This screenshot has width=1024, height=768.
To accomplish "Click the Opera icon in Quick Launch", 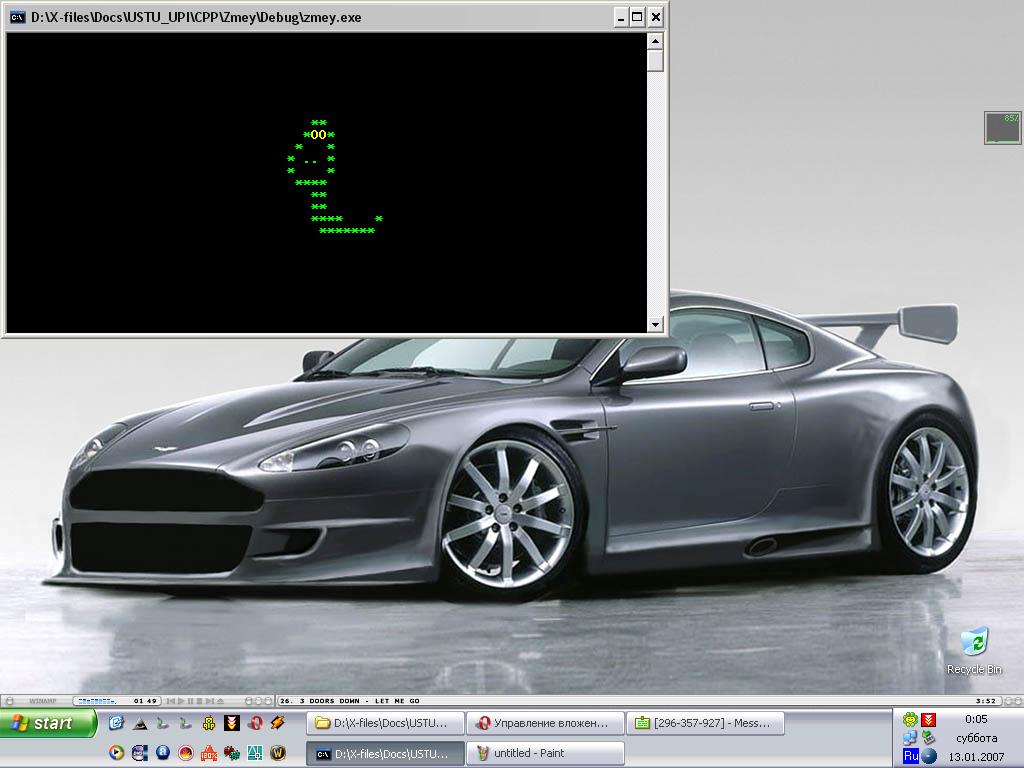I will pos(255,723).
